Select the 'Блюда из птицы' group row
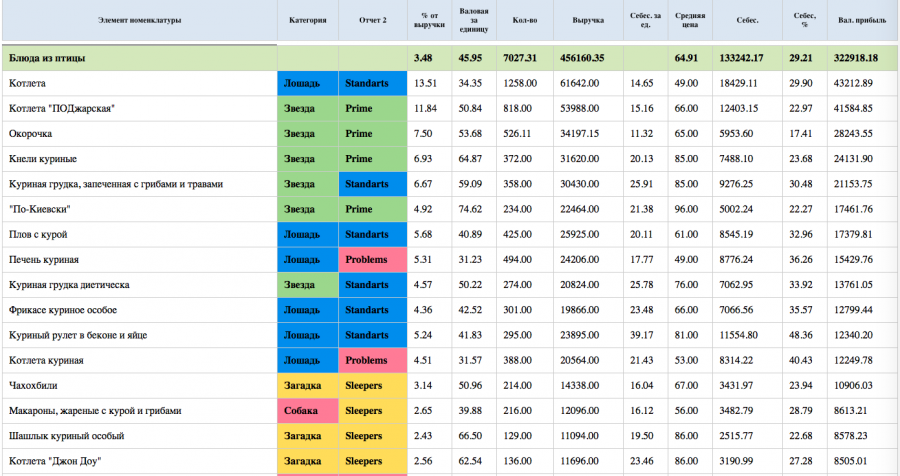The image size is (900, 476). pyautogui.click(x=449, y=58)
